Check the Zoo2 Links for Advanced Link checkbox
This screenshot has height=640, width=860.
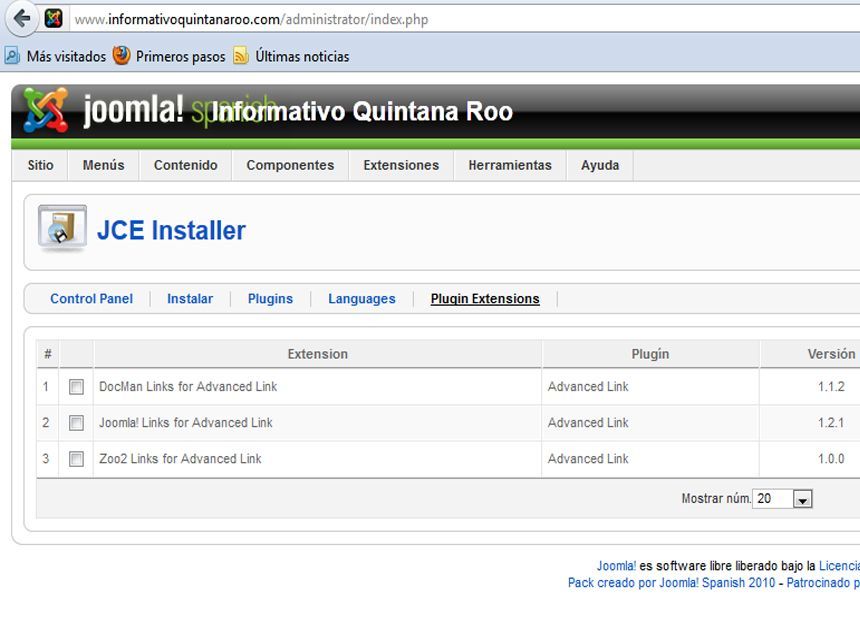click(76, 459)
